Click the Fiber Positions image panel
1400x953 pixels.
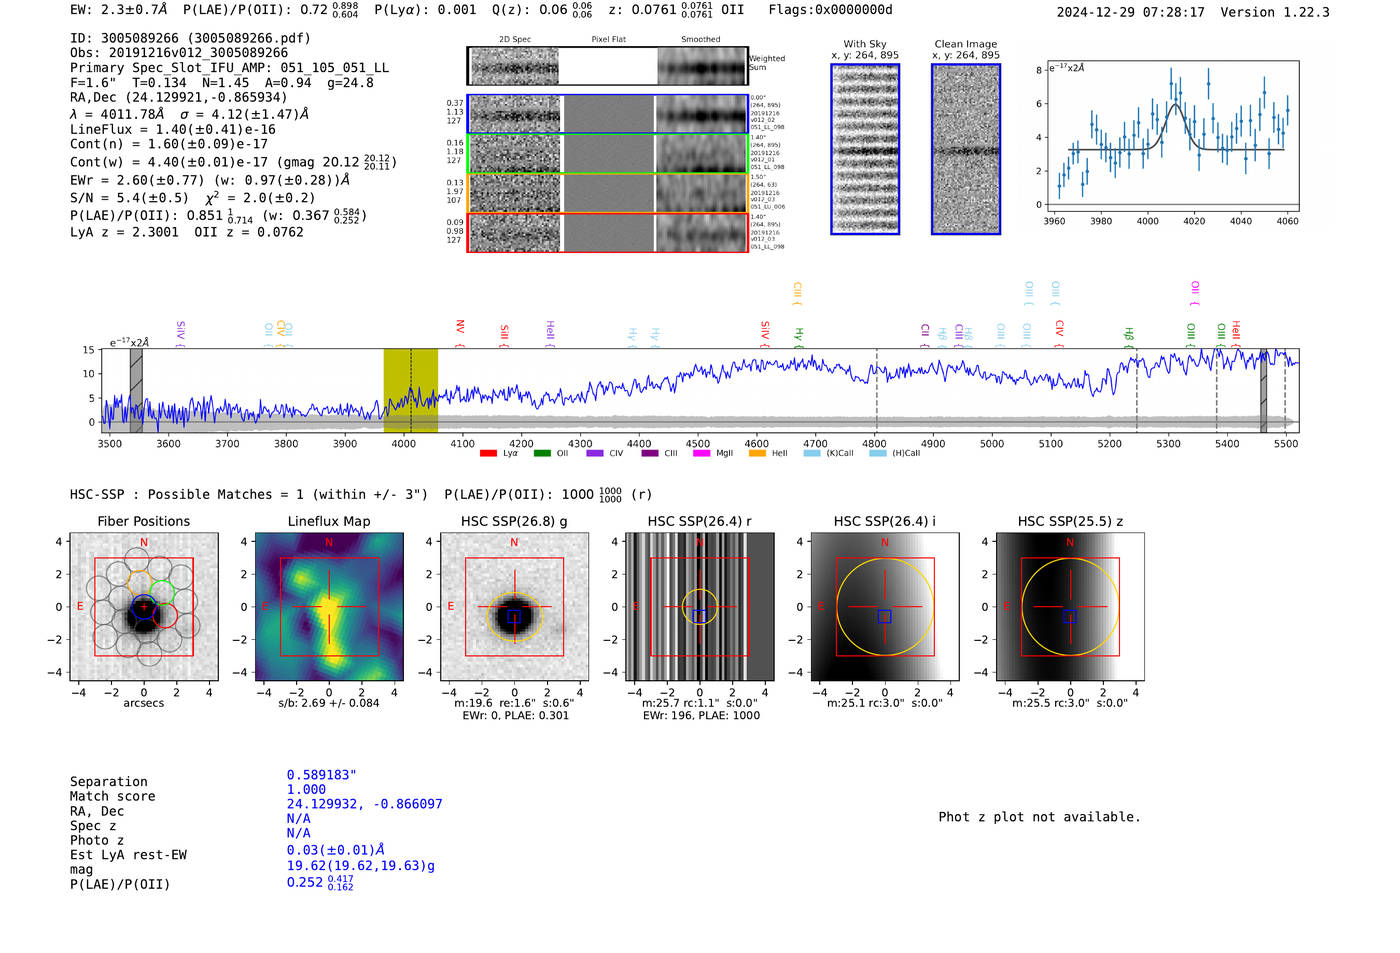coord(144,607)
